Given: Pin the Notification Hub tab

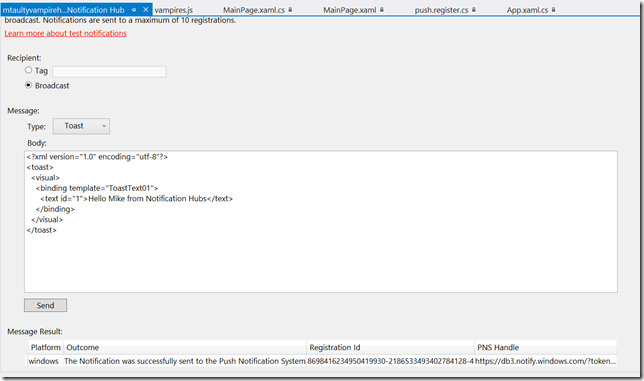Looking at the screenshot, I should [134, 10].
